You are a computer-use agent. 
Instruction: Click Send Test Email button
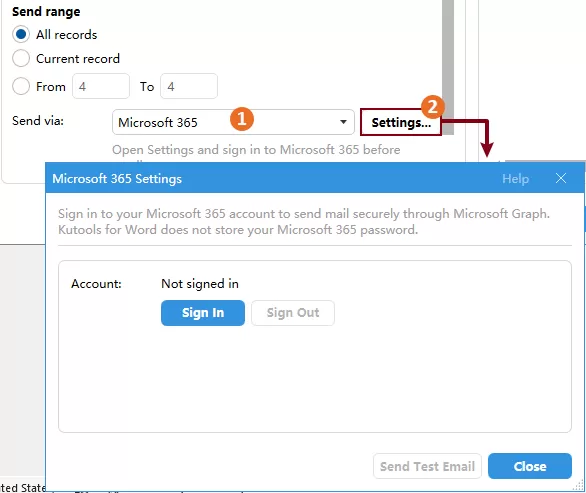(427, 466)
